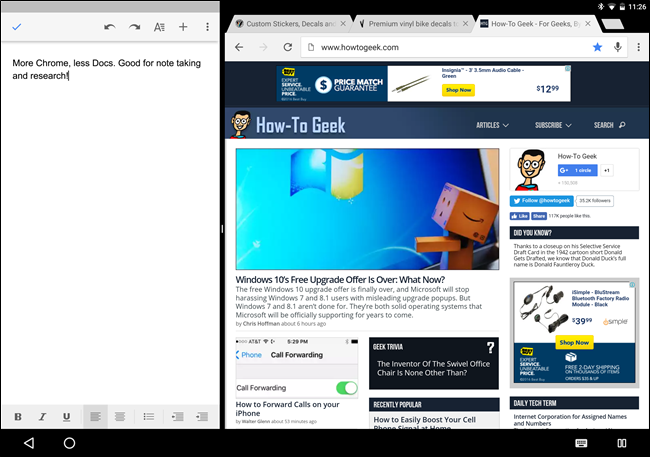This screenshot has height=457, width=650.
Task: Toggle bold formatting in Docs
Action: pyautogui.click(x=18, y=416)
